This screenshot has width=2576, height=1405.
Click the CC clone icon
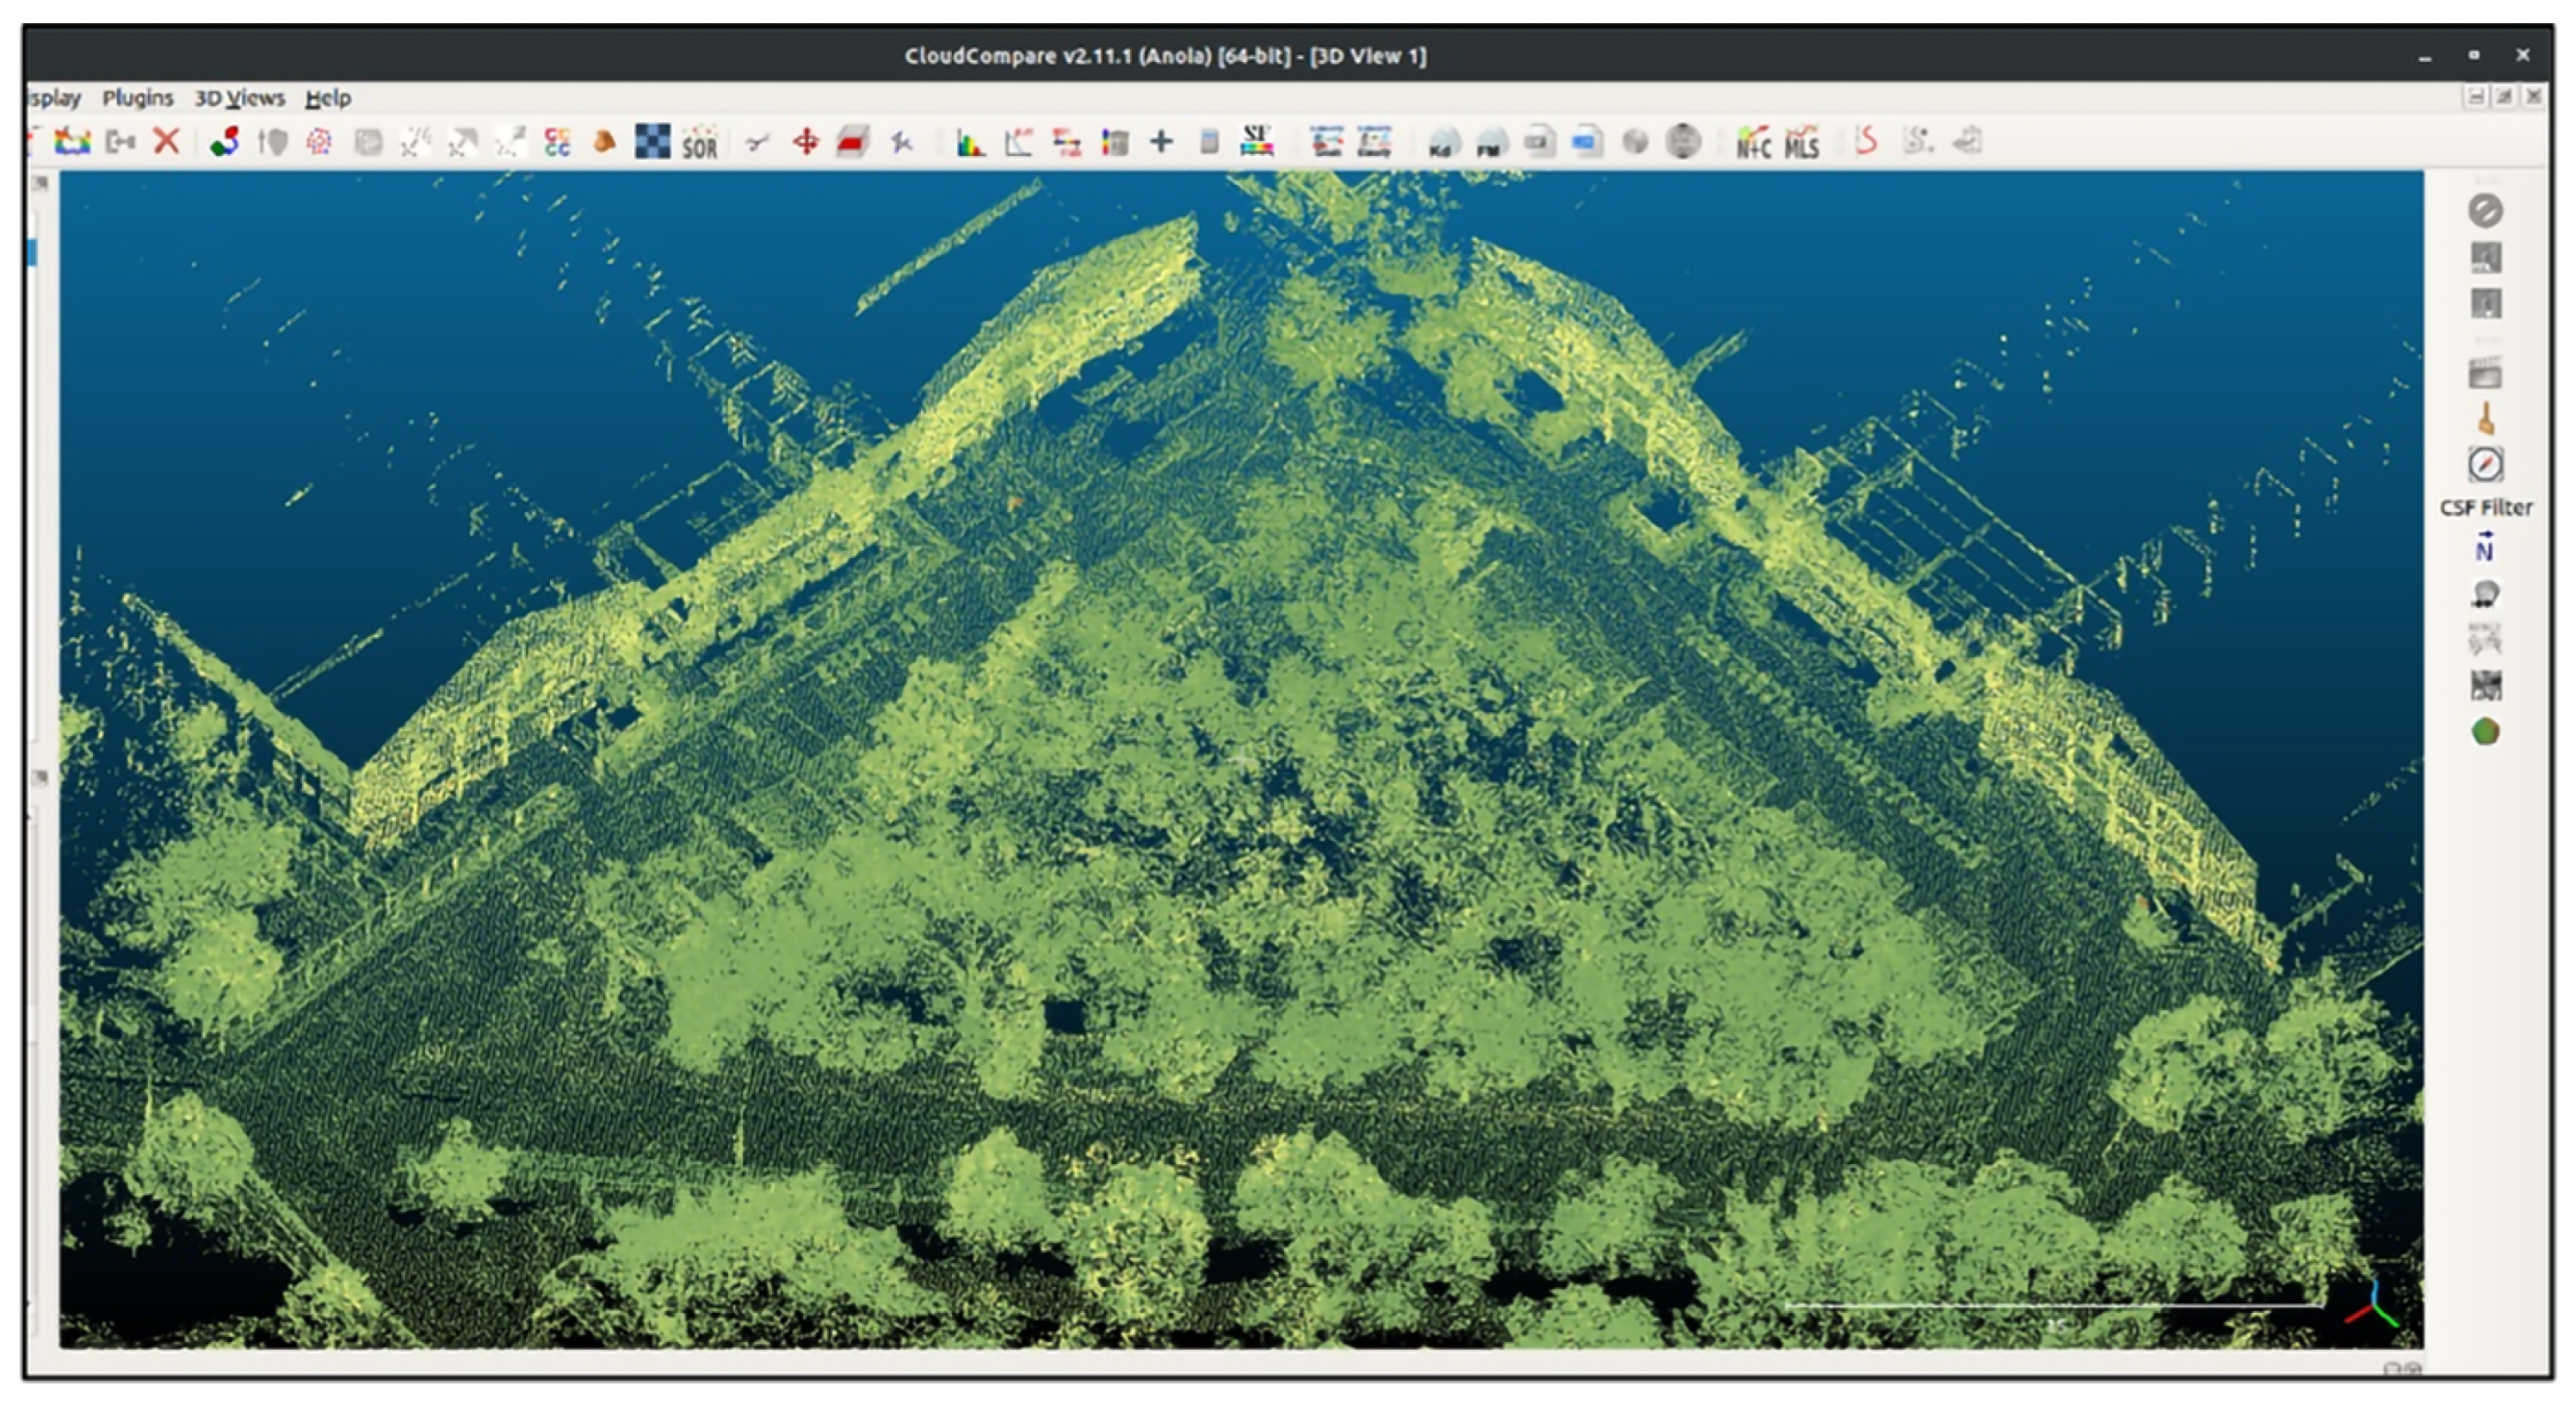point(557,142)
